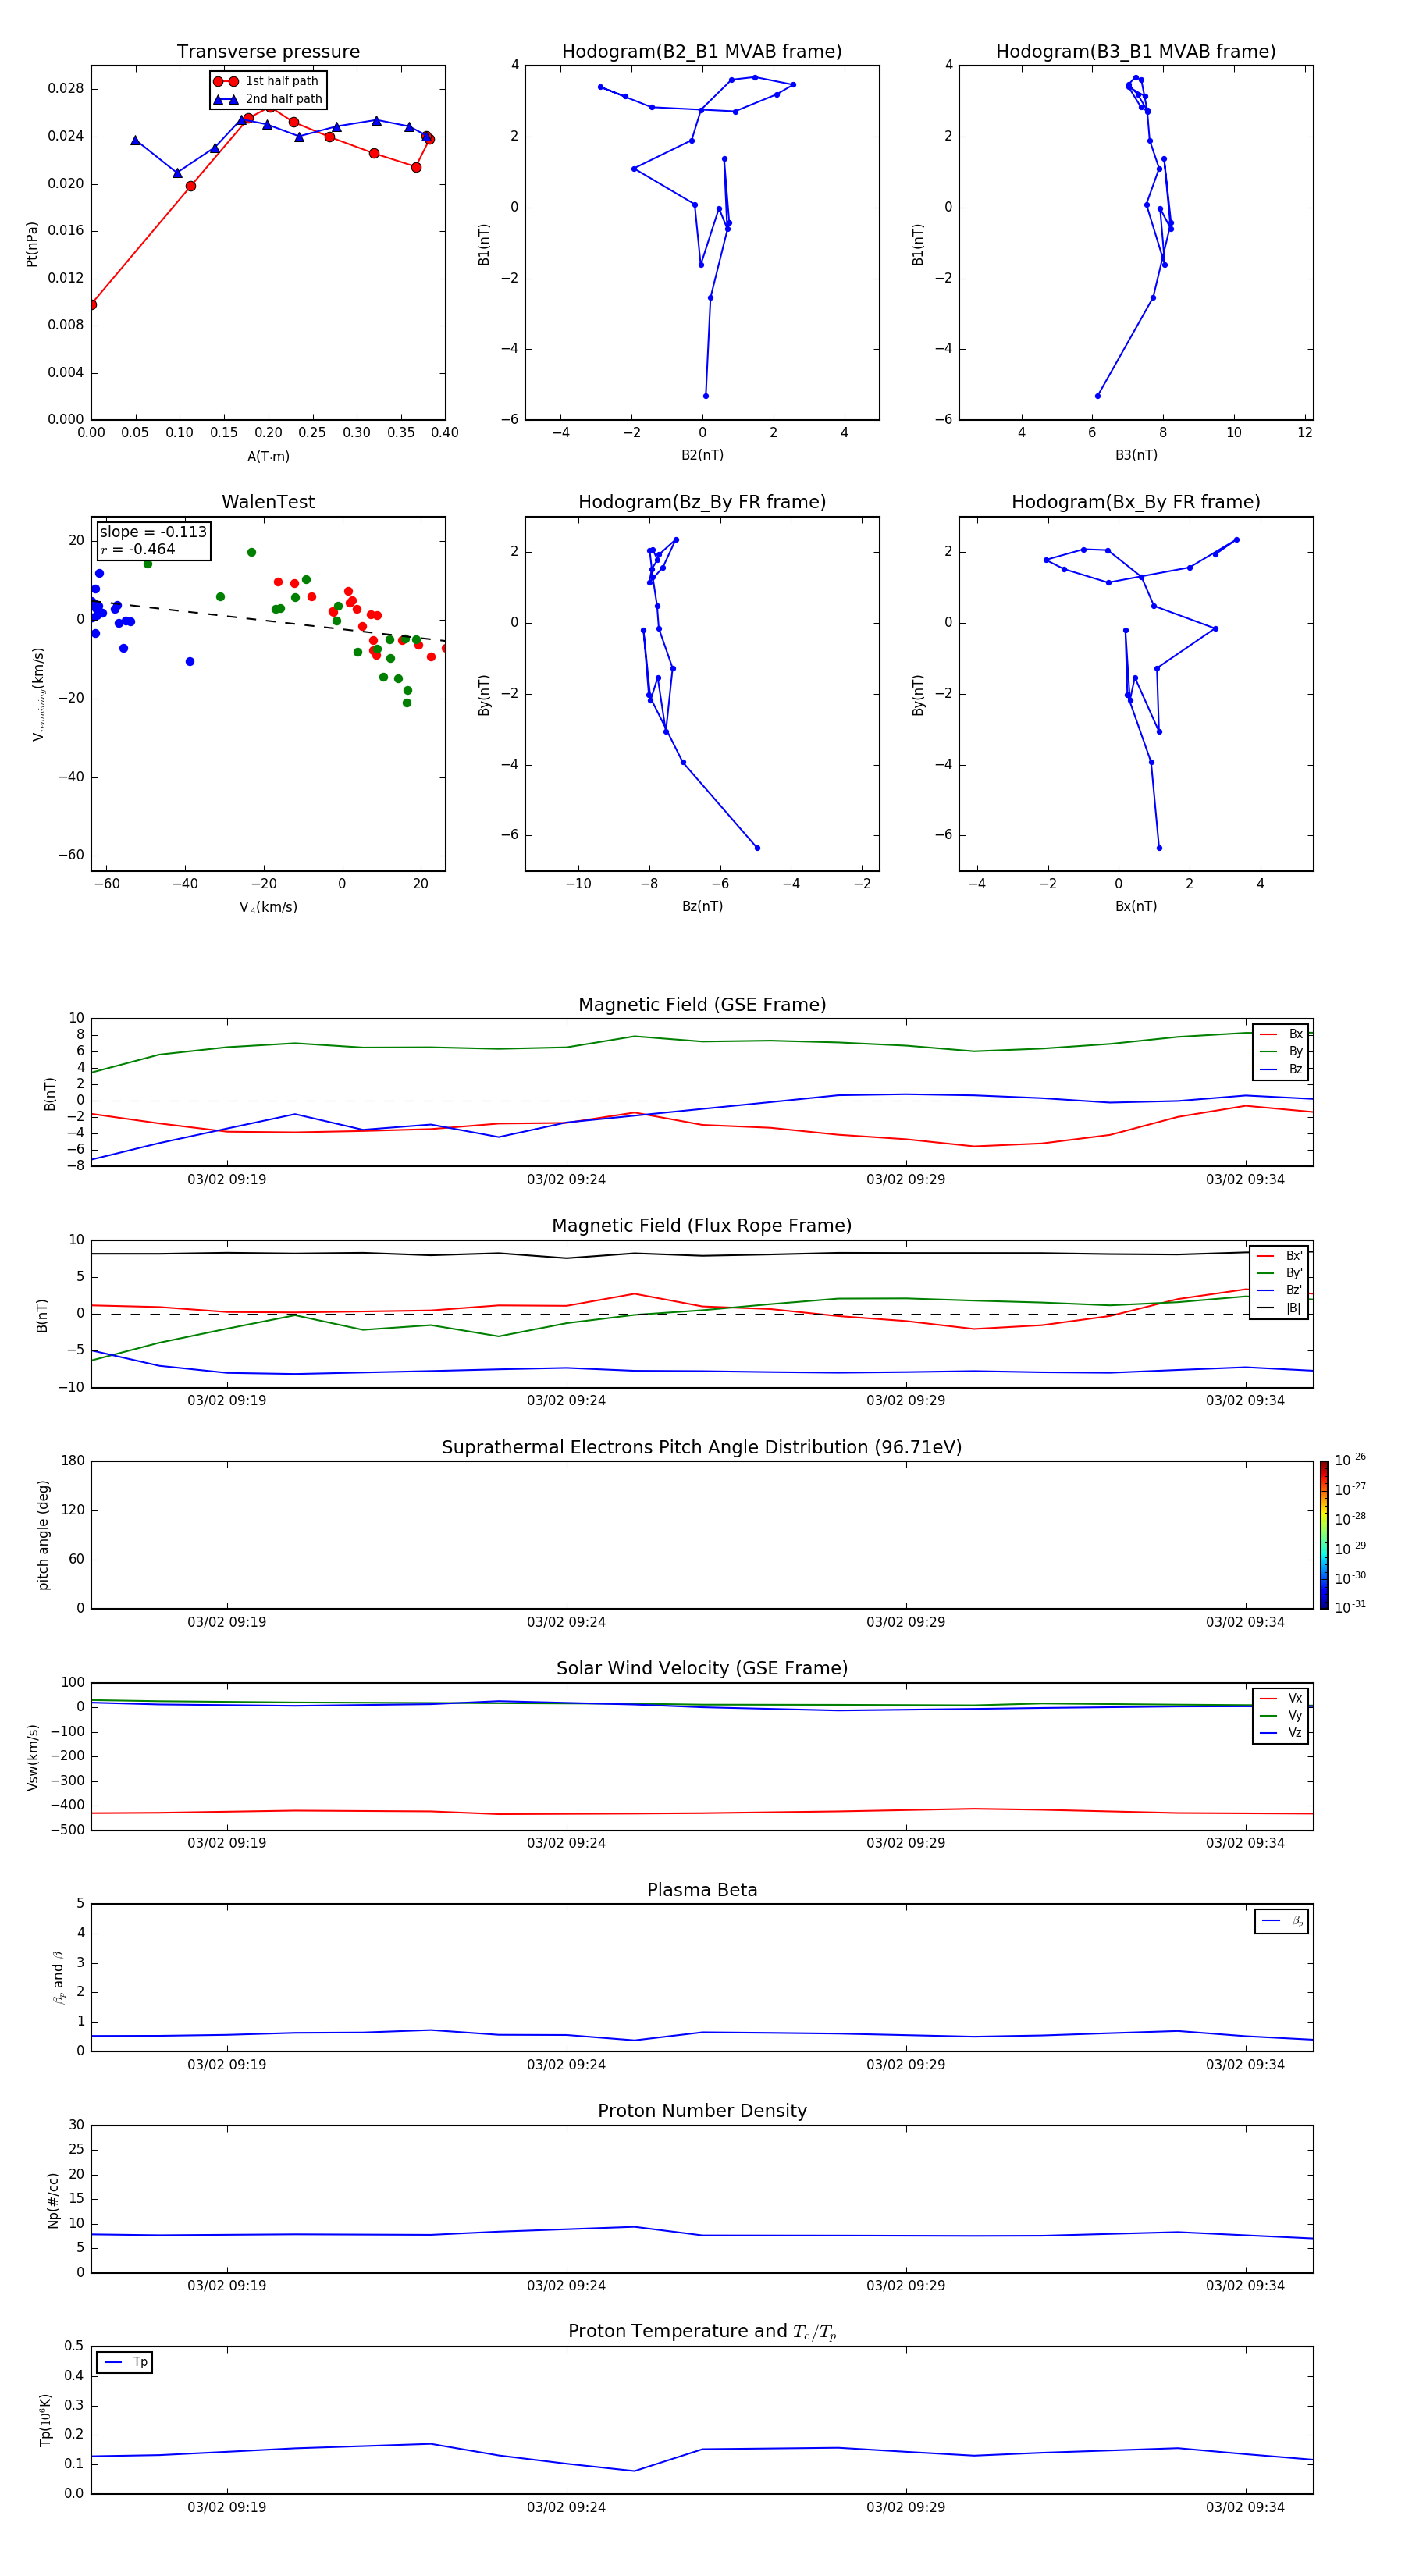1405x2576 pixels.
Task: Click the "Hodogram(B2_B1 MVAB frame)" title
Action: (x=702, y=52)
